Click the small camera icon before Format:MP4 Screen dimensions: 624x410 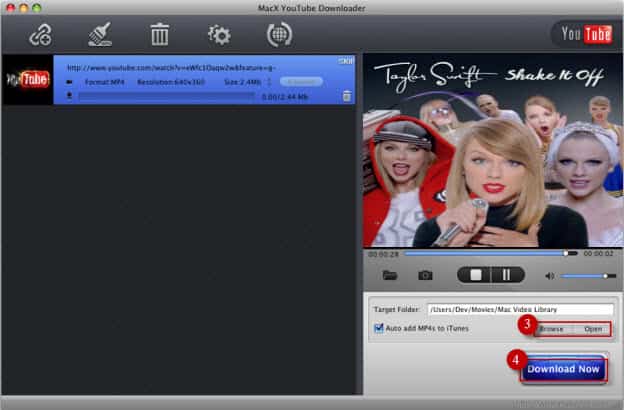69,82
